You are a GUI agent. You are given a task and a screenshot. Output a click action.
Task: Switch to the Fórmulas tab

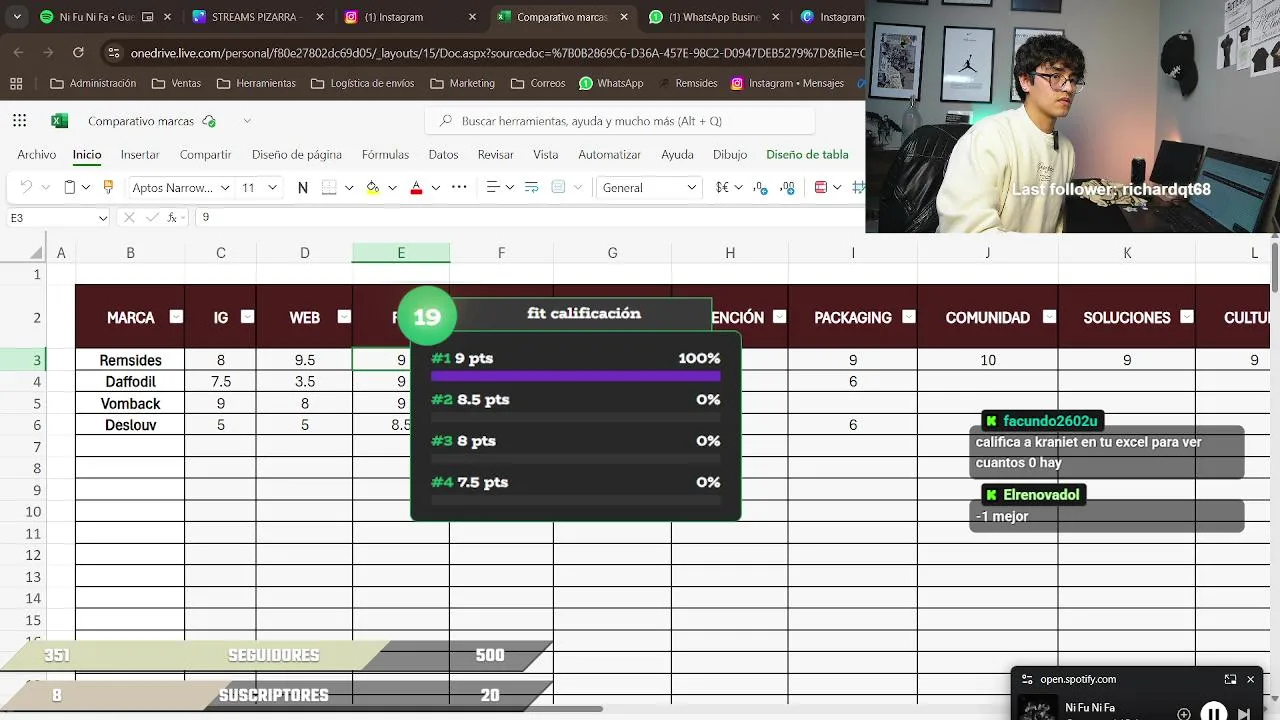coord(385,155)
